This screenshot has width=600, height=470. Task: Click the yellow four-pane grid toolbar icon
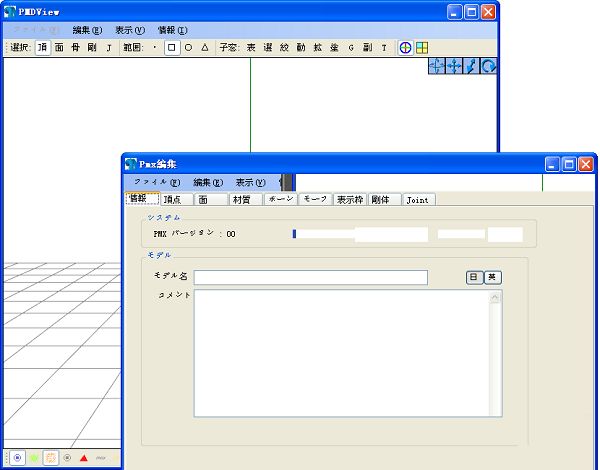point(422,48)
